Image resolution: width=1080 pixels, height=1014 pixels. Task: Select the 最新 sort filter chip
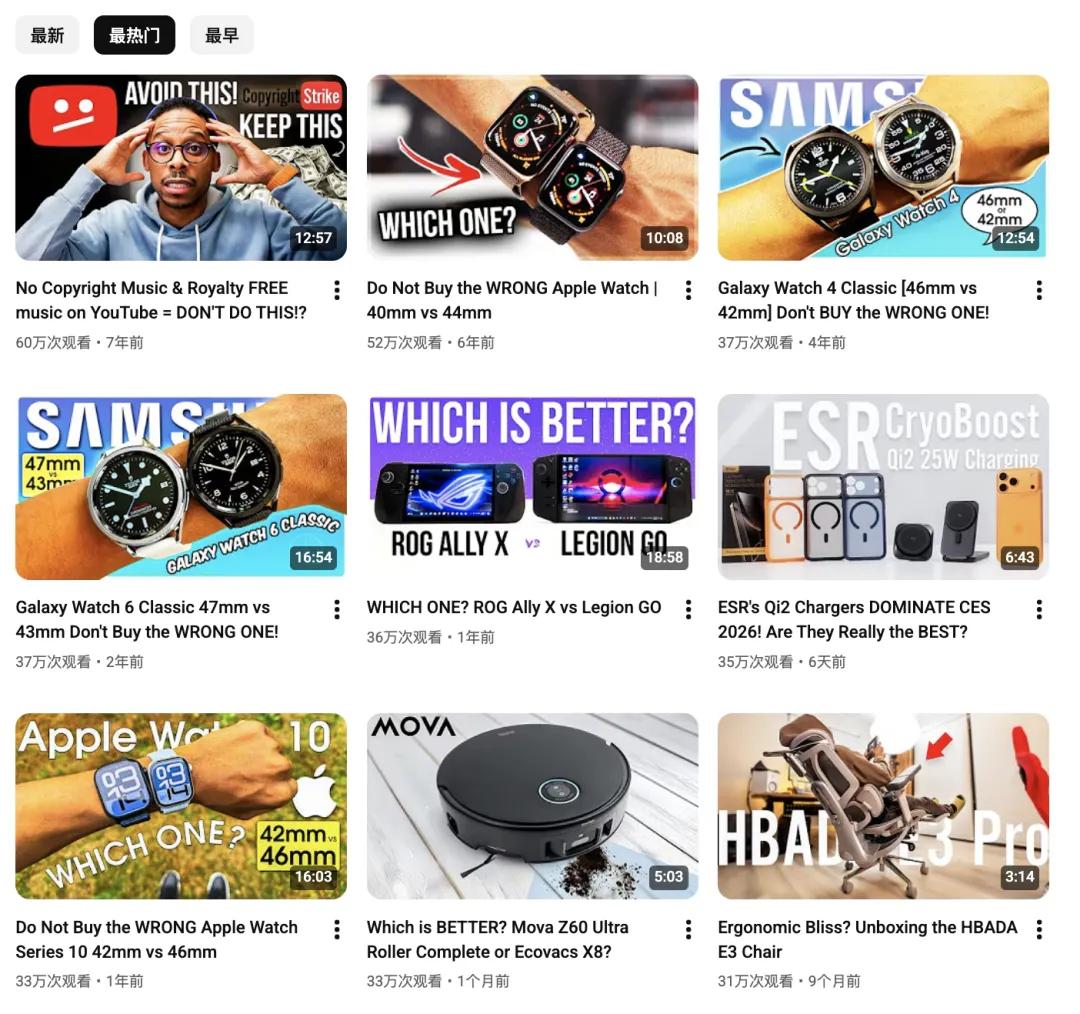48,35
